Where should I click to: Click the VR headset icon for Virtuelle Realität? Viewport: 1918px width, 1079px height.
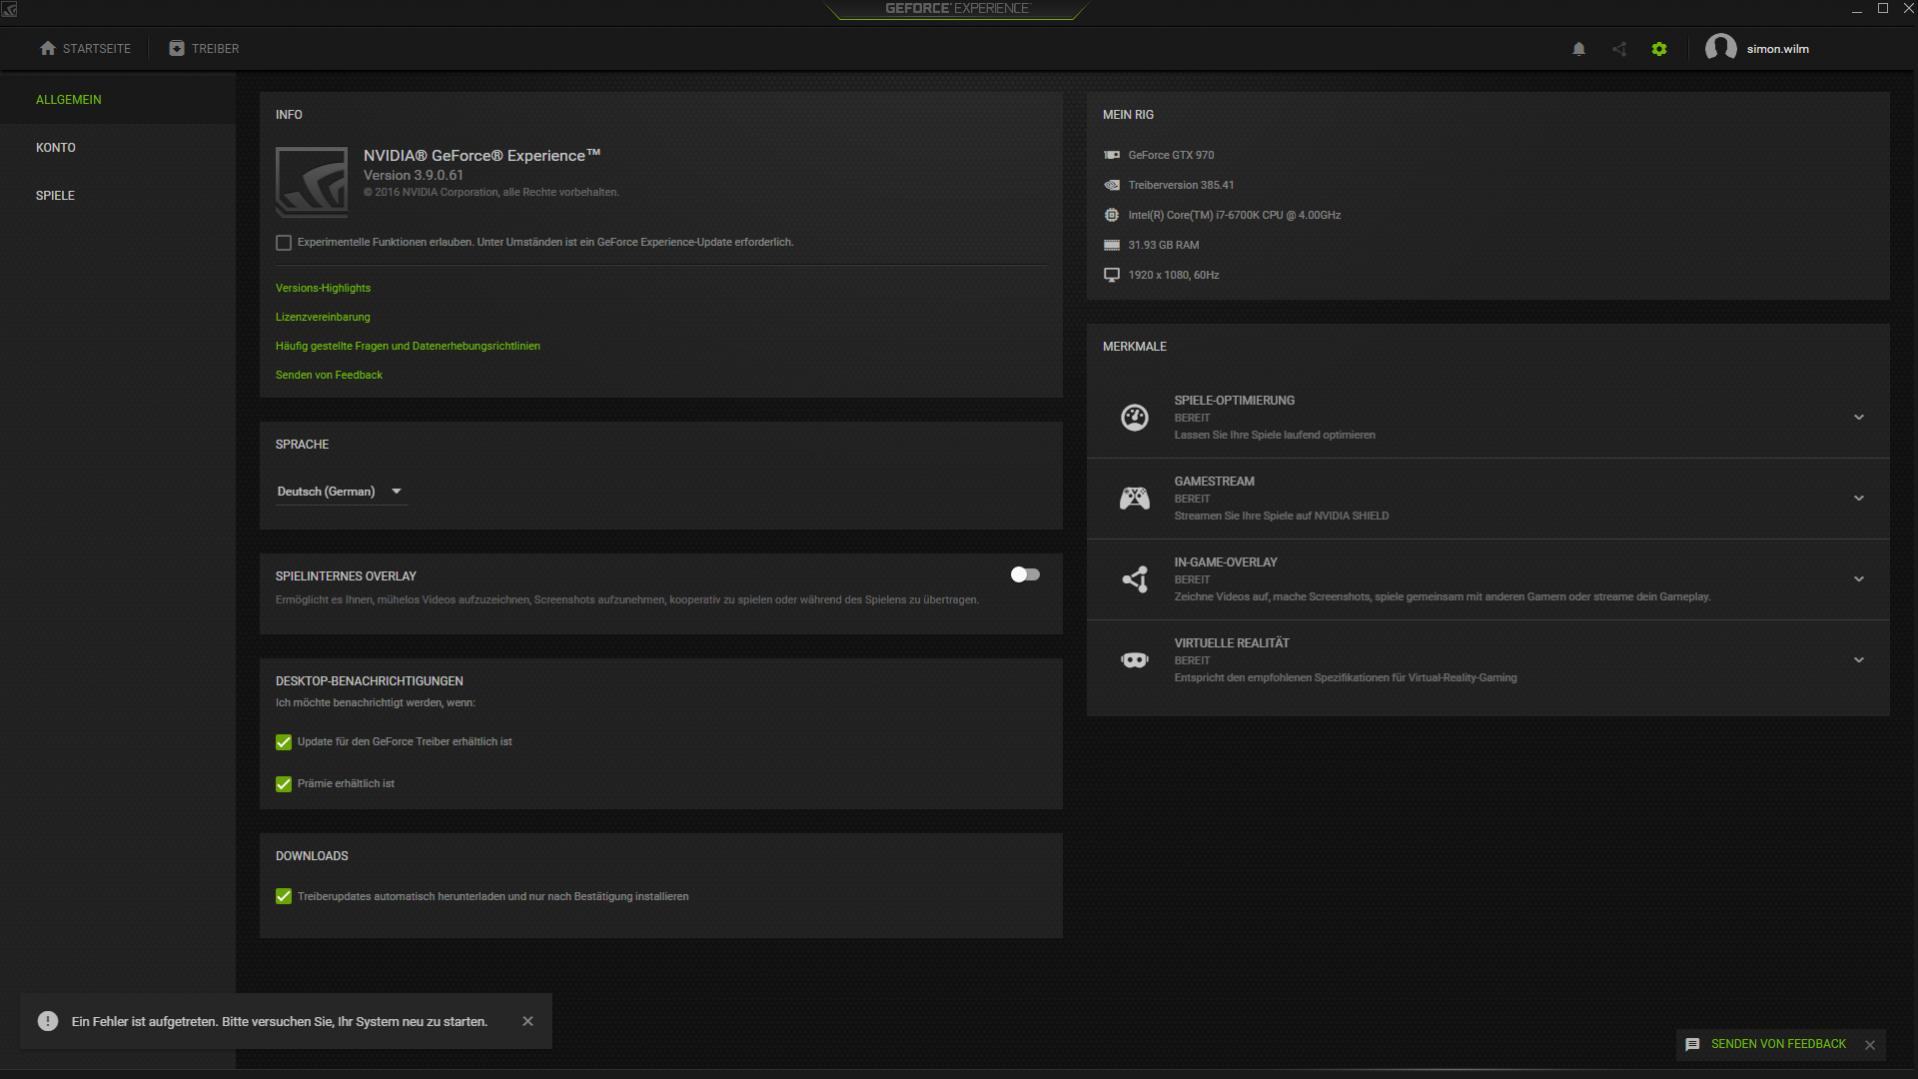coord(1134,660)
